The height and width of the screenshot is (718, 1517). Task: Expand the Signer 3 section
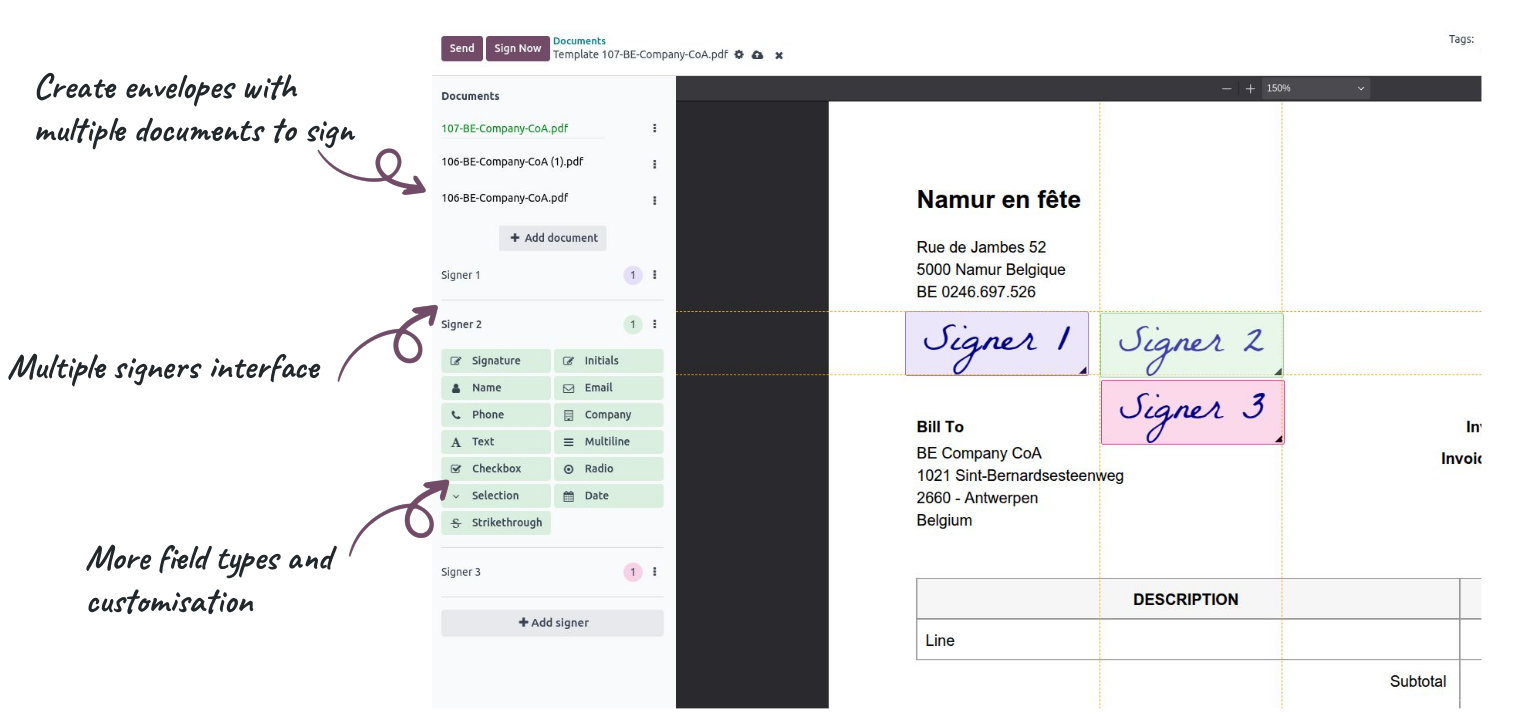(x=461, y=572)
